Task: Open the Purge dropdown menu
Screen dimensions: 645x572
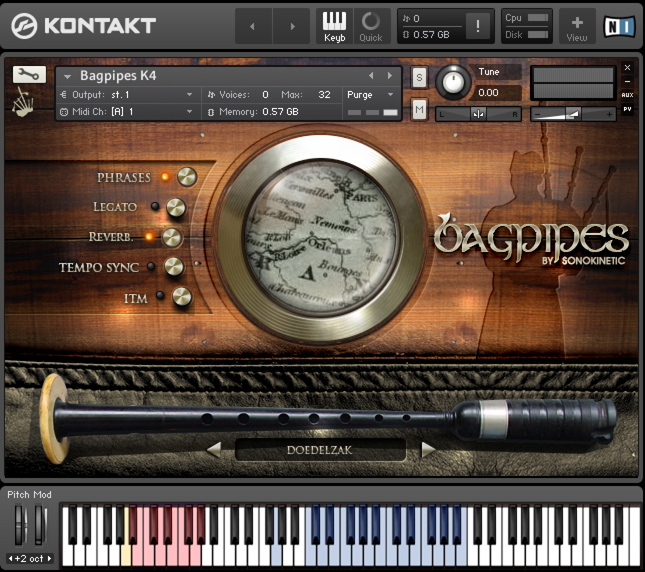Action: tap(371, 94)
